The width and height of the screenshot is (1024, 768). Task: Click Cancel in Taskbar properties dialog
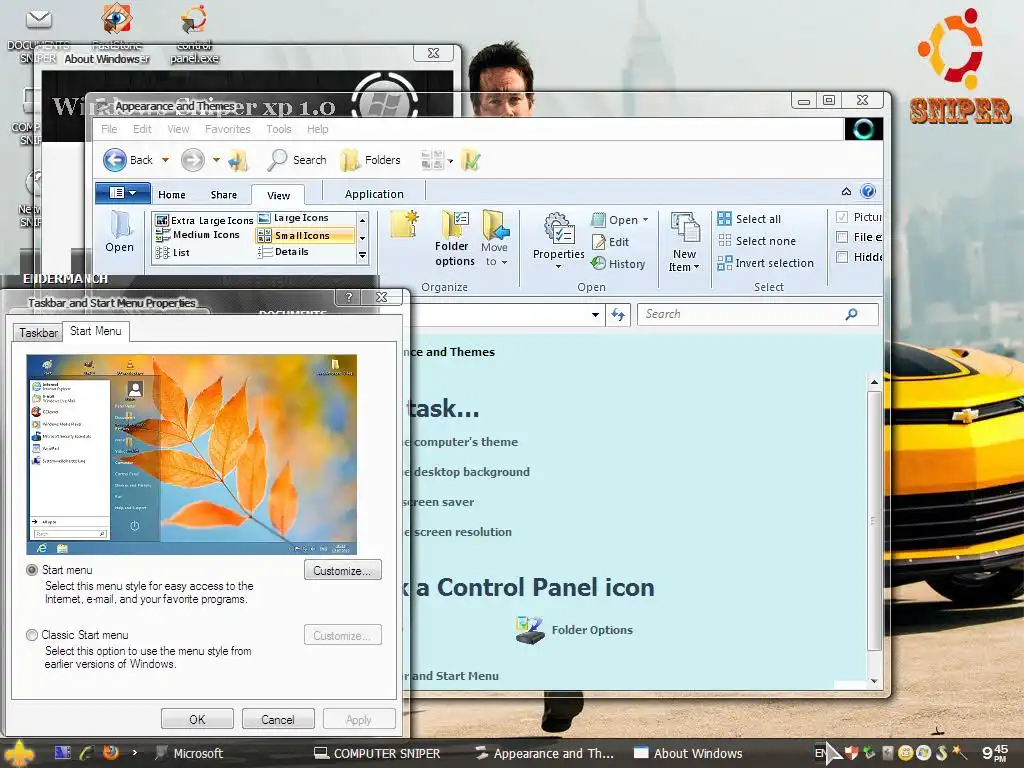click(278, 719)
